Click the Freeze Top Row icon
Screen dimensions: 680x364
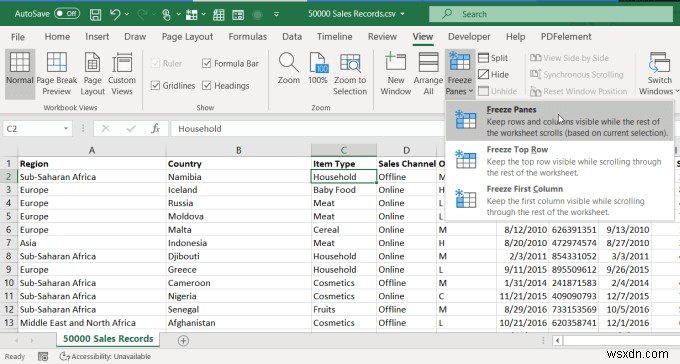point(466,159)
